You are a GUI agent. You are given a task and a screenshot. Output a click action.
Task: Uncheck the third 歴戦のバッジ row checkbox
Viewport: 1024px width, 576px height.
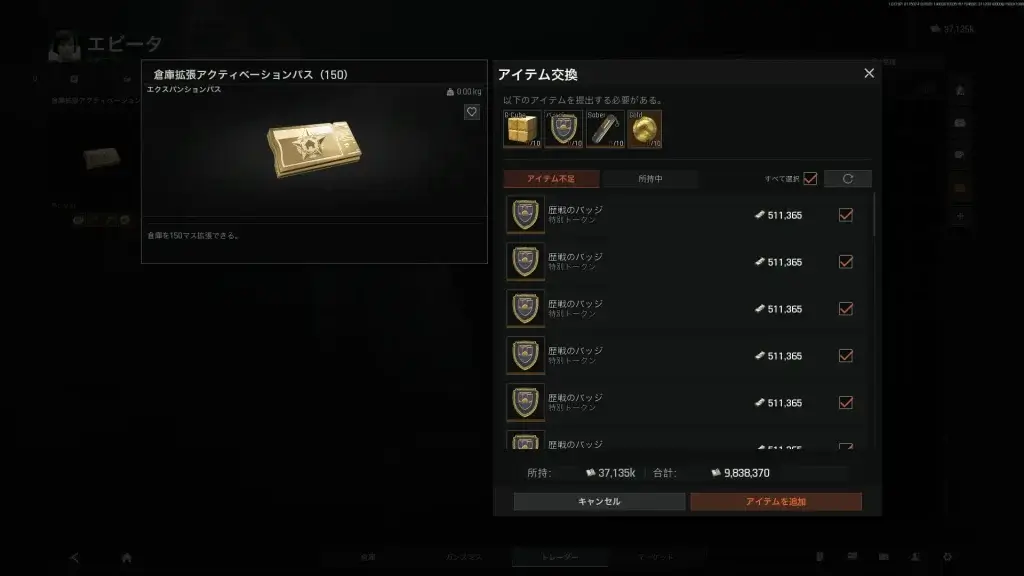(846, 309)
